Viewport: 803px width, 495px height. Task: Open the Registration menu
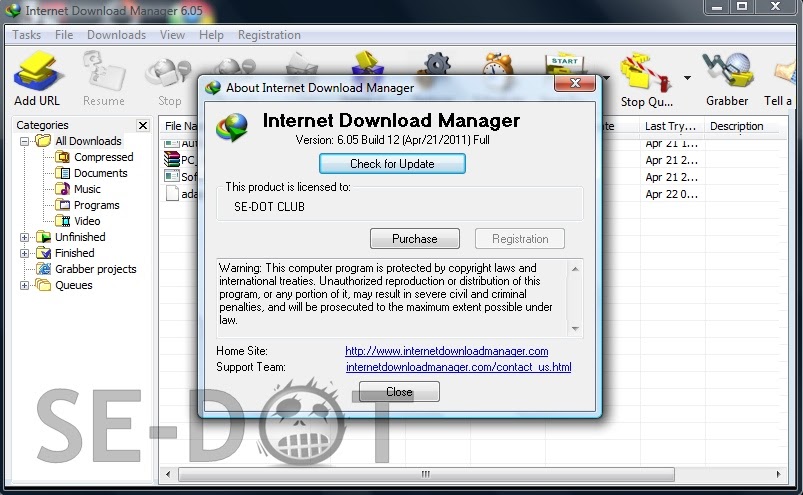[x=269, y=35]
